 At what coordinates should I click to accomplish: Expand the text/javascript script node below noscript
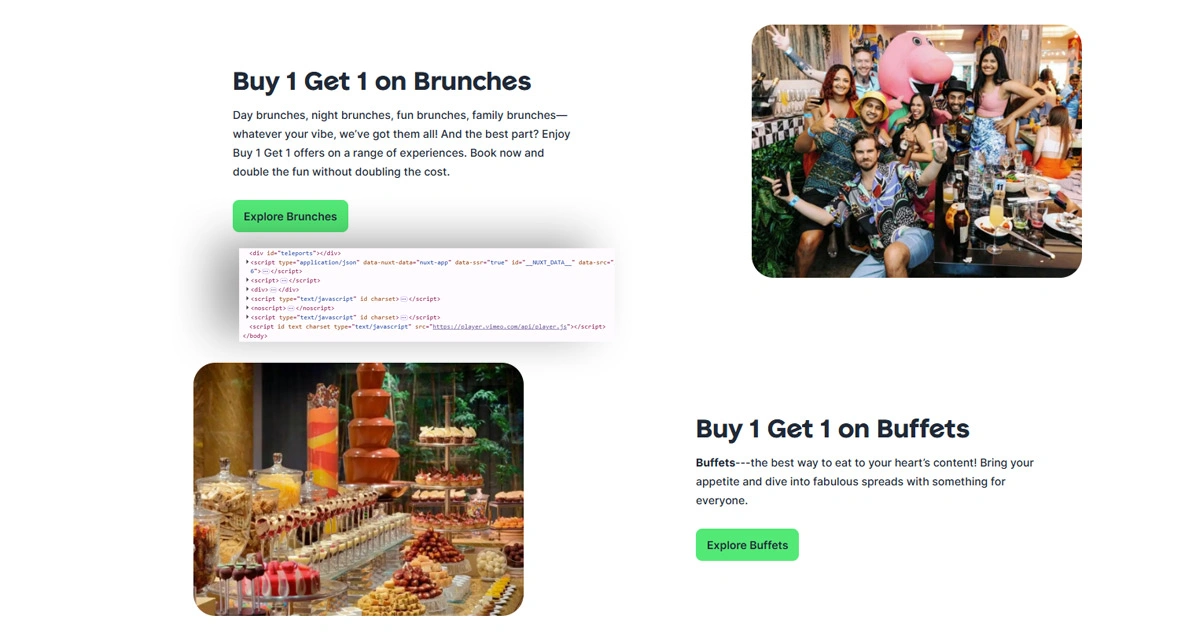click(x=247, y=317)
